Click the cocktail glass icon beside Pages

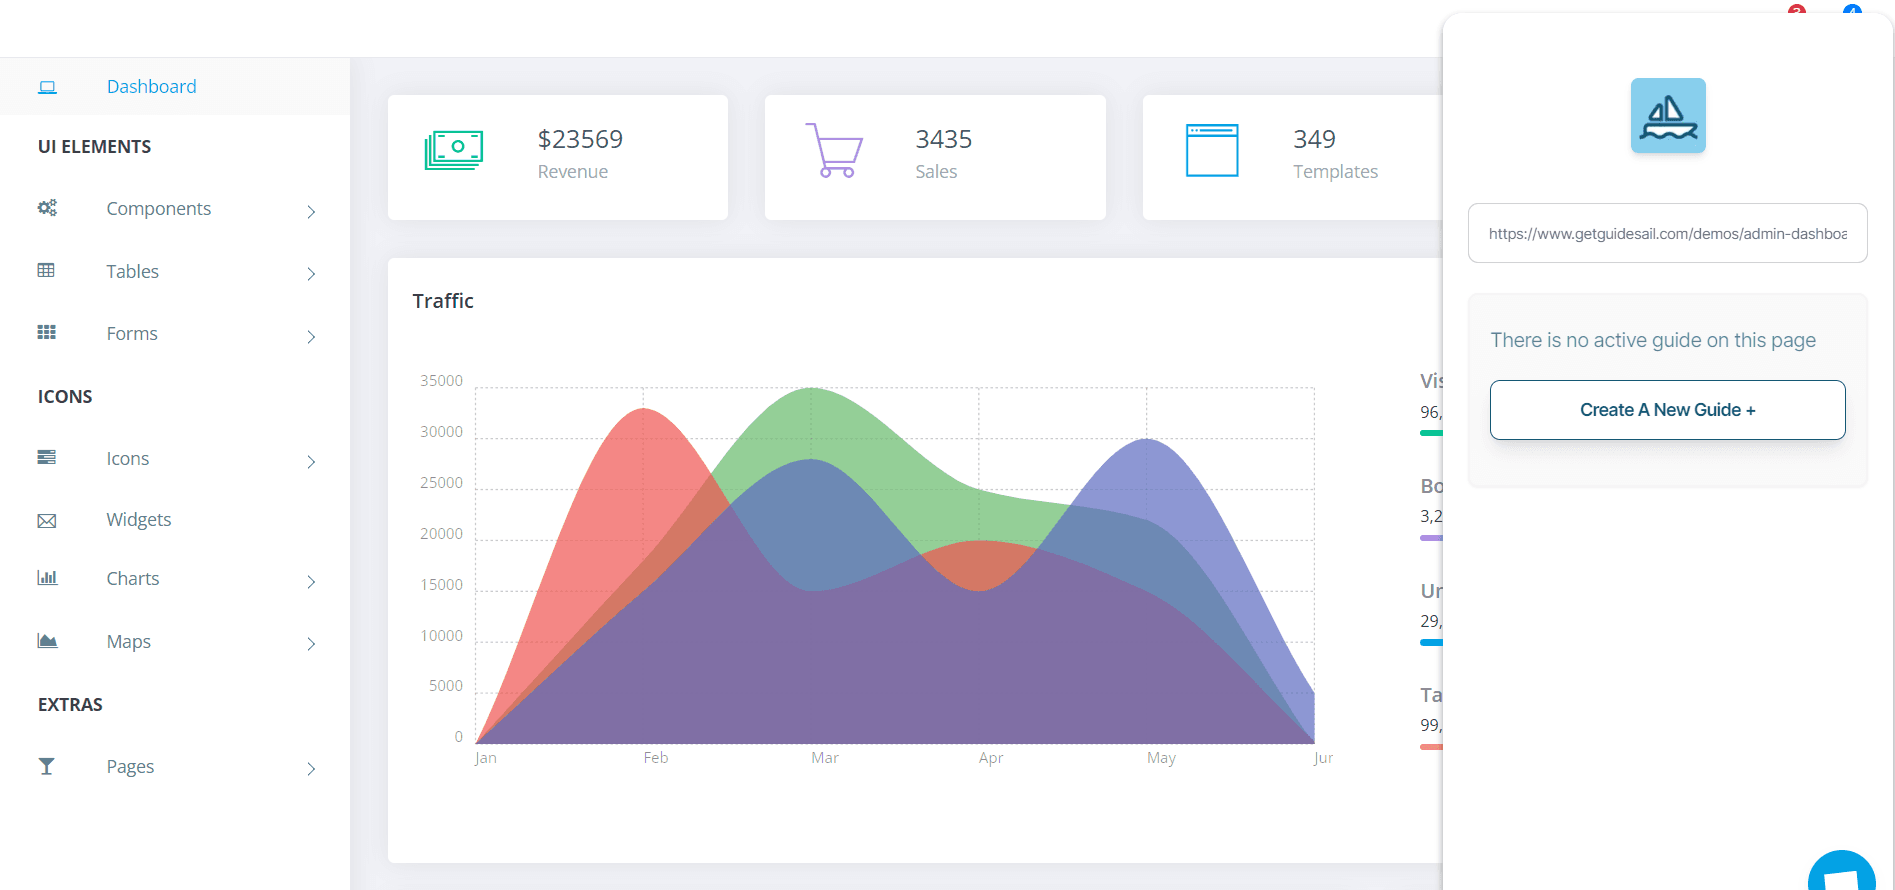[x=46, y=766]
